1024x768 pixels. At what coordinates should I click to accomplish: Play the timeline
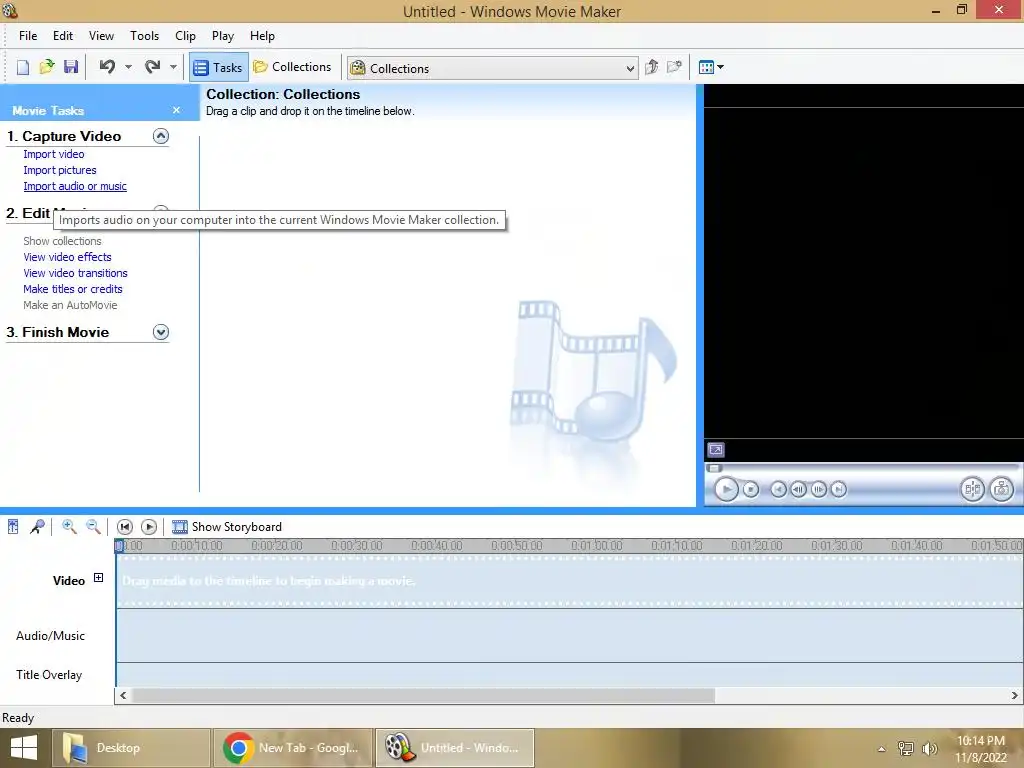click(x=149, y=526)
